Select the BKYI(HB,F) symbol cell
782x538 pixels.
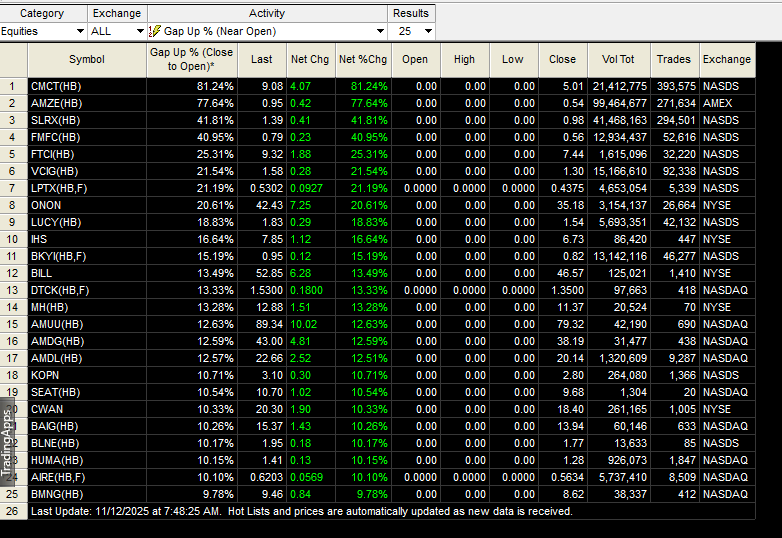(x=87, y=256)
